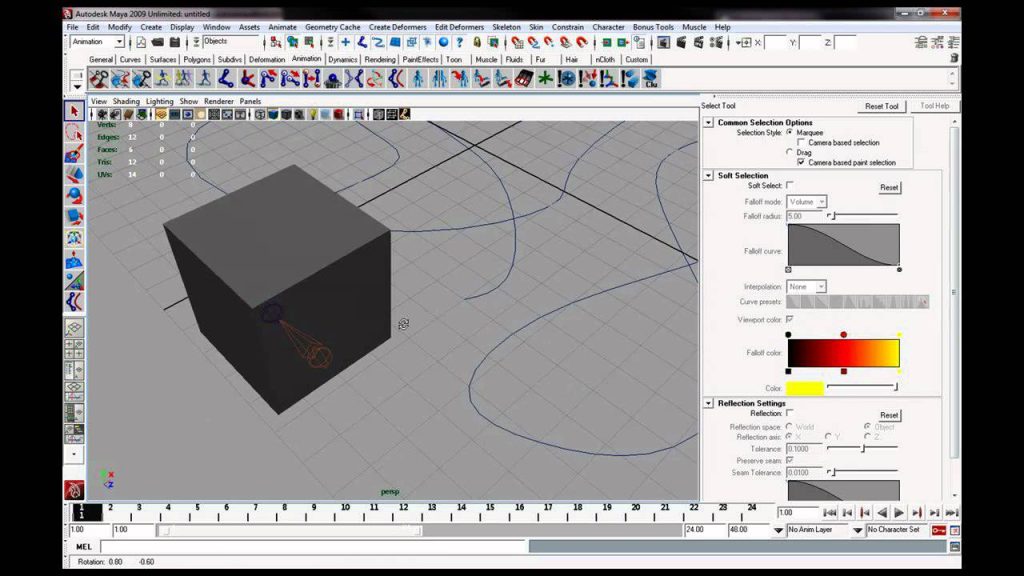
Task: Select the Soft Modification tool
Action: click(74, 259)
